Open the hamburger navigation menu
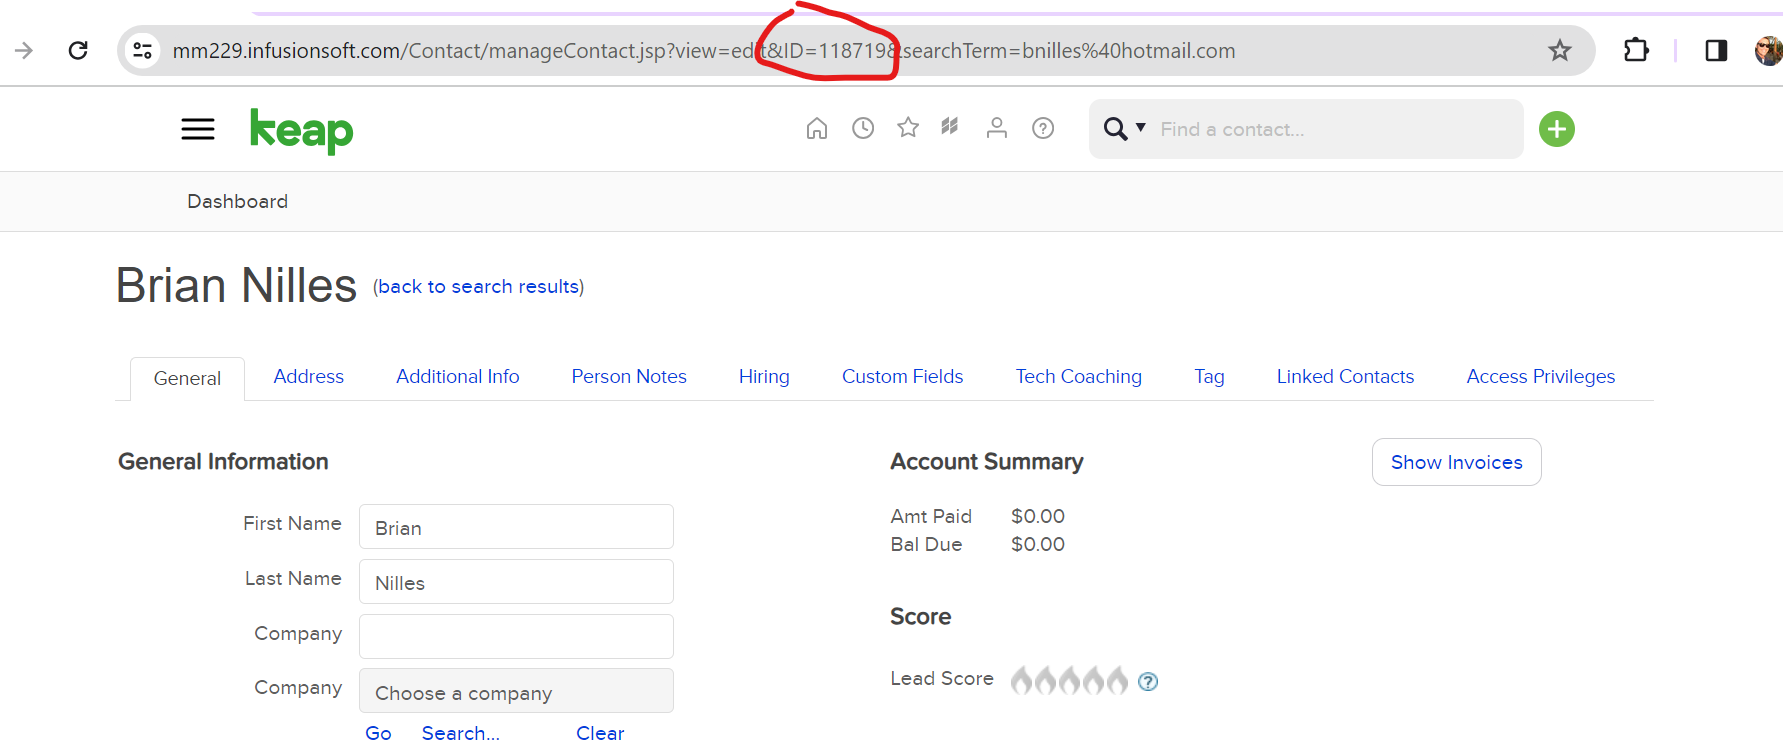 (198, 129)
